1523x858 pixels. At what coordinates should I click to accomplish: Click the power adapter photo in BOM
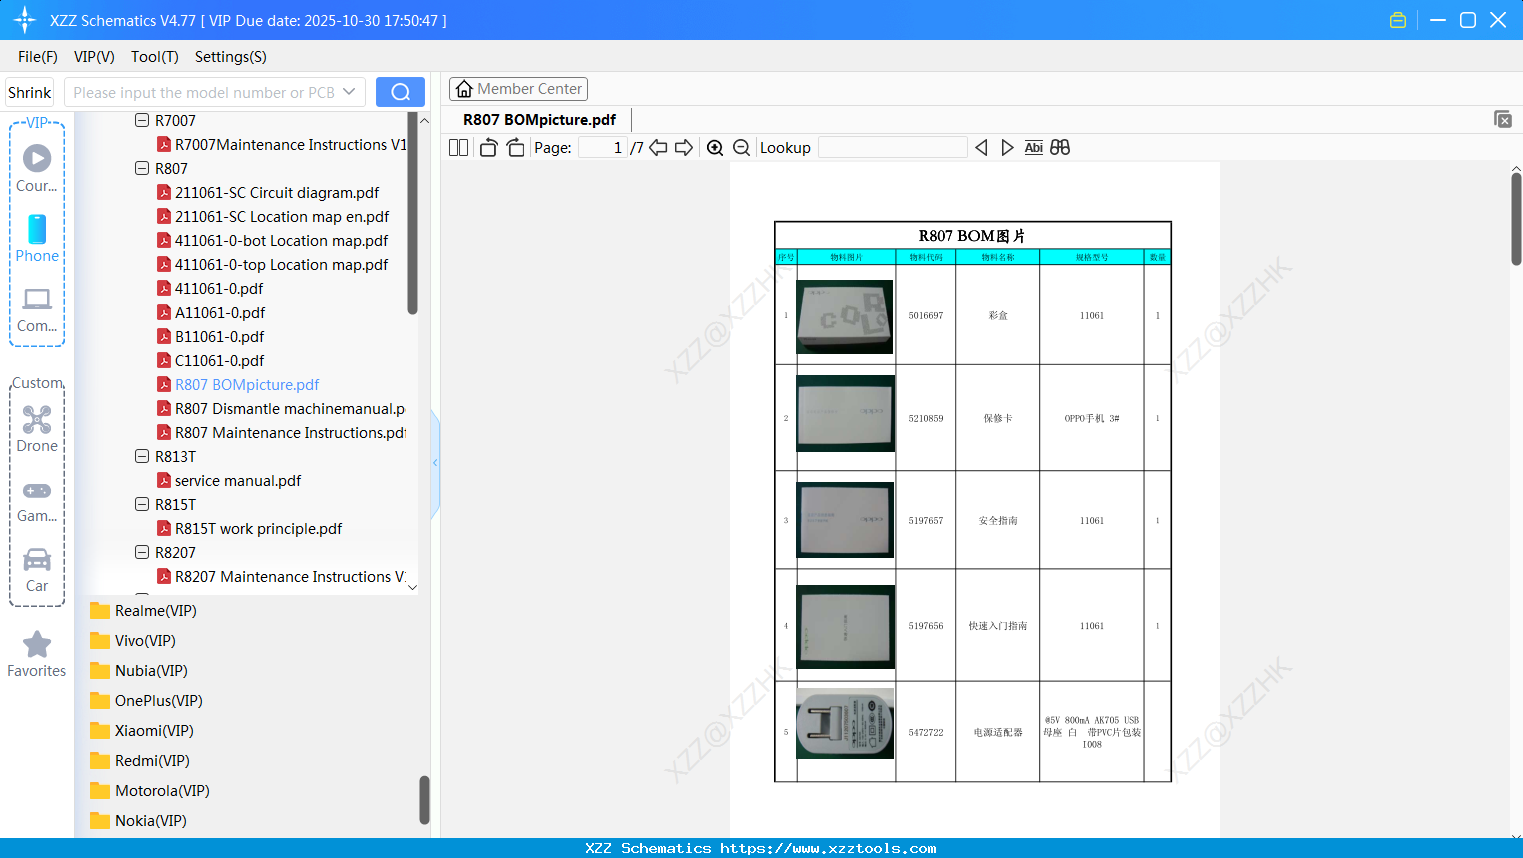click(845, 722)
